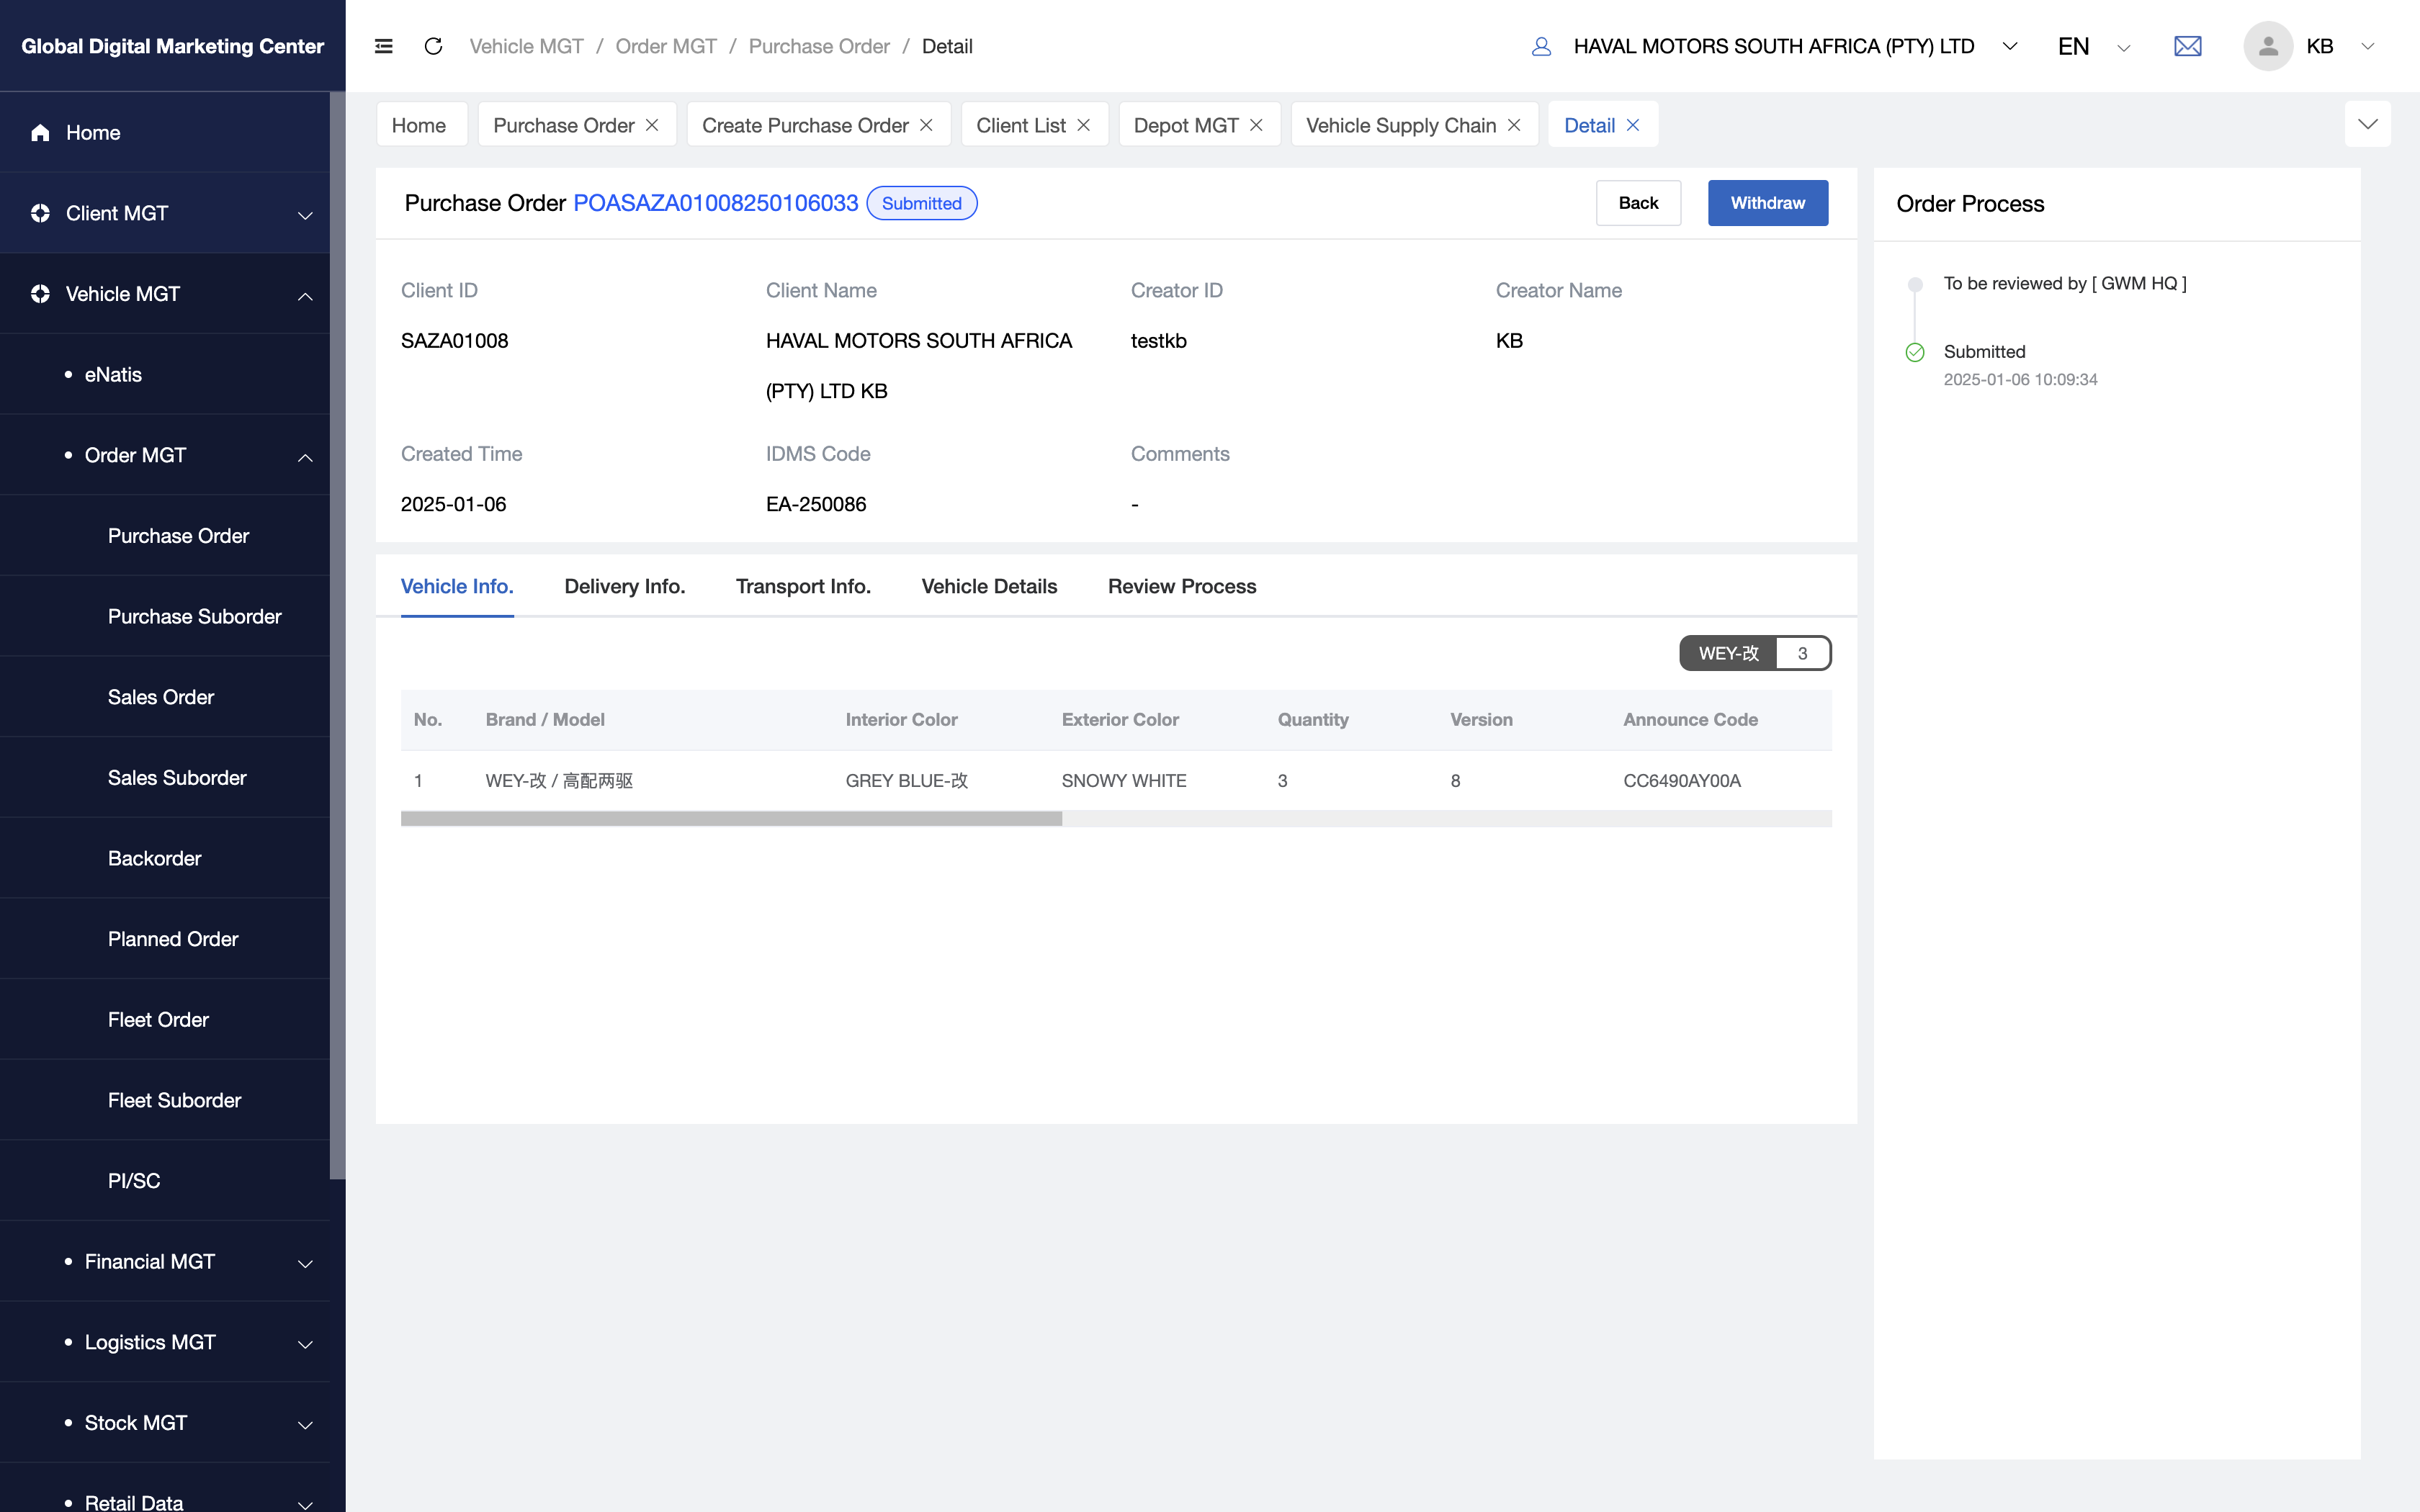2420x1512 pixels.
Task: Click Order MGT in the breadcrumb
Action: (x=666, y=46)
